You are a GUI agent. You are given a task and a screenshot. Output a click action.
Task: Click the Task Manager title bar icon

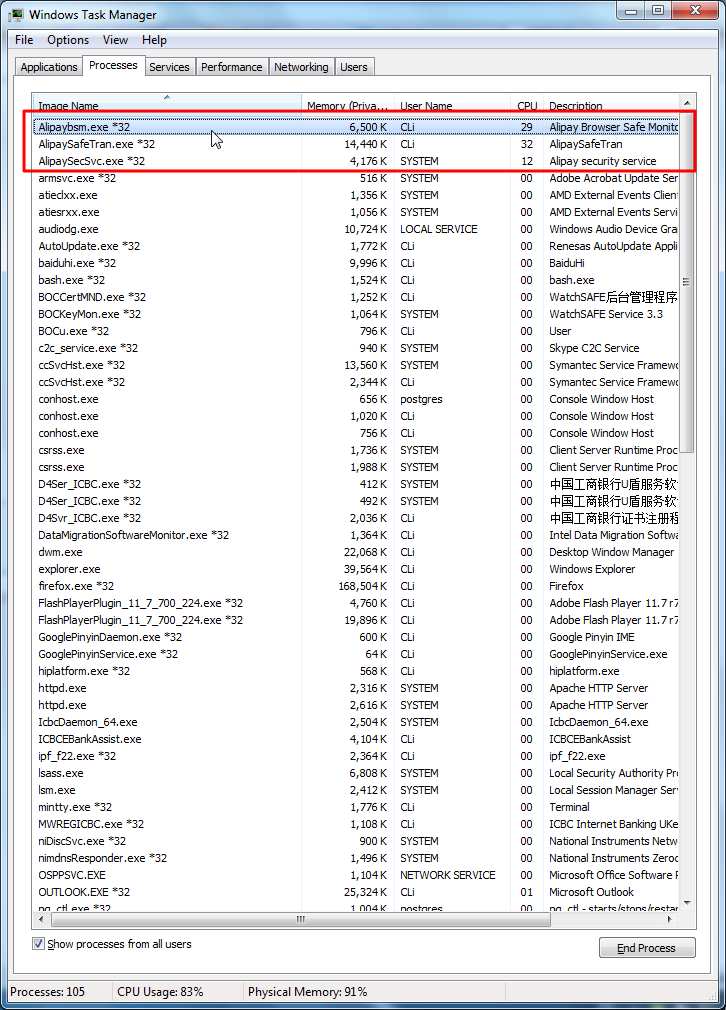click(17, 14)
